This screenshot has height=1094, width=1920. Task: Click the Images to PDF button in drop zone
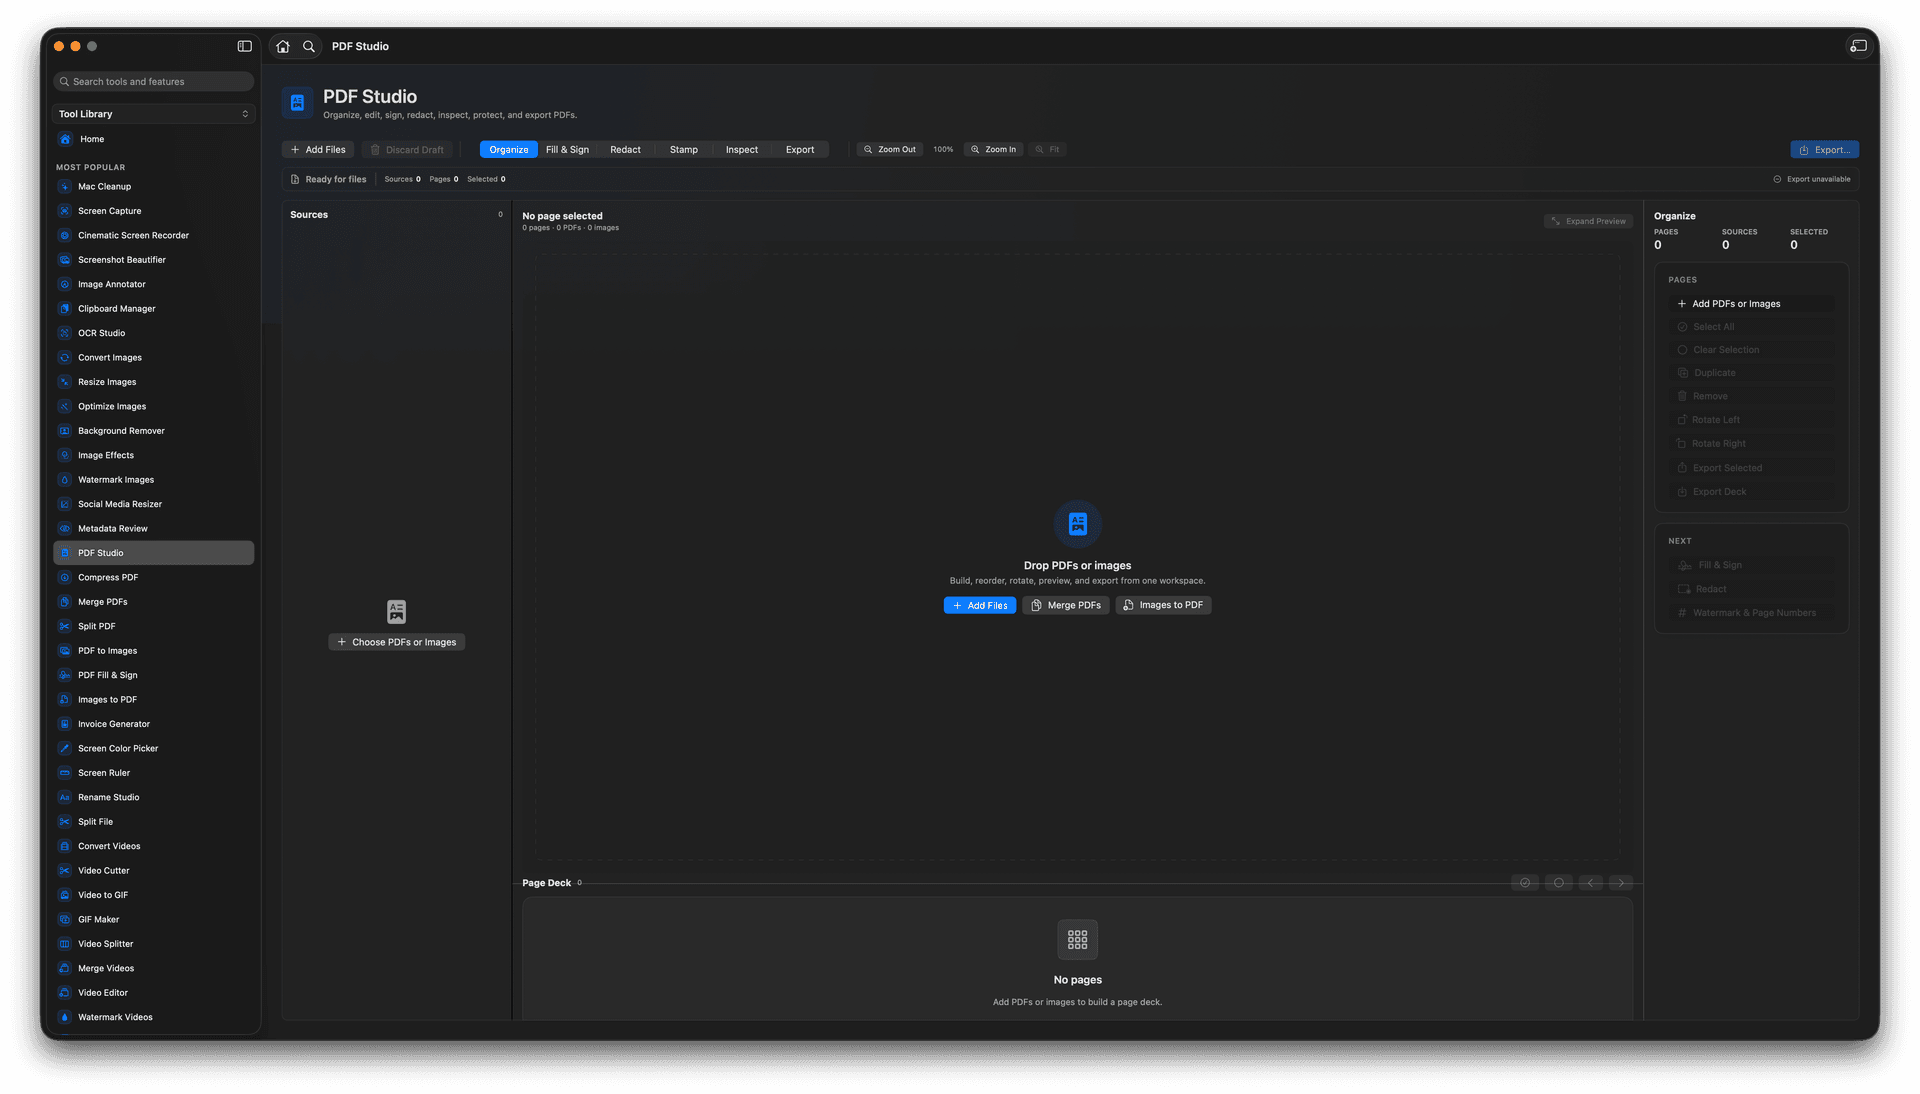[x=1163, y=605]
